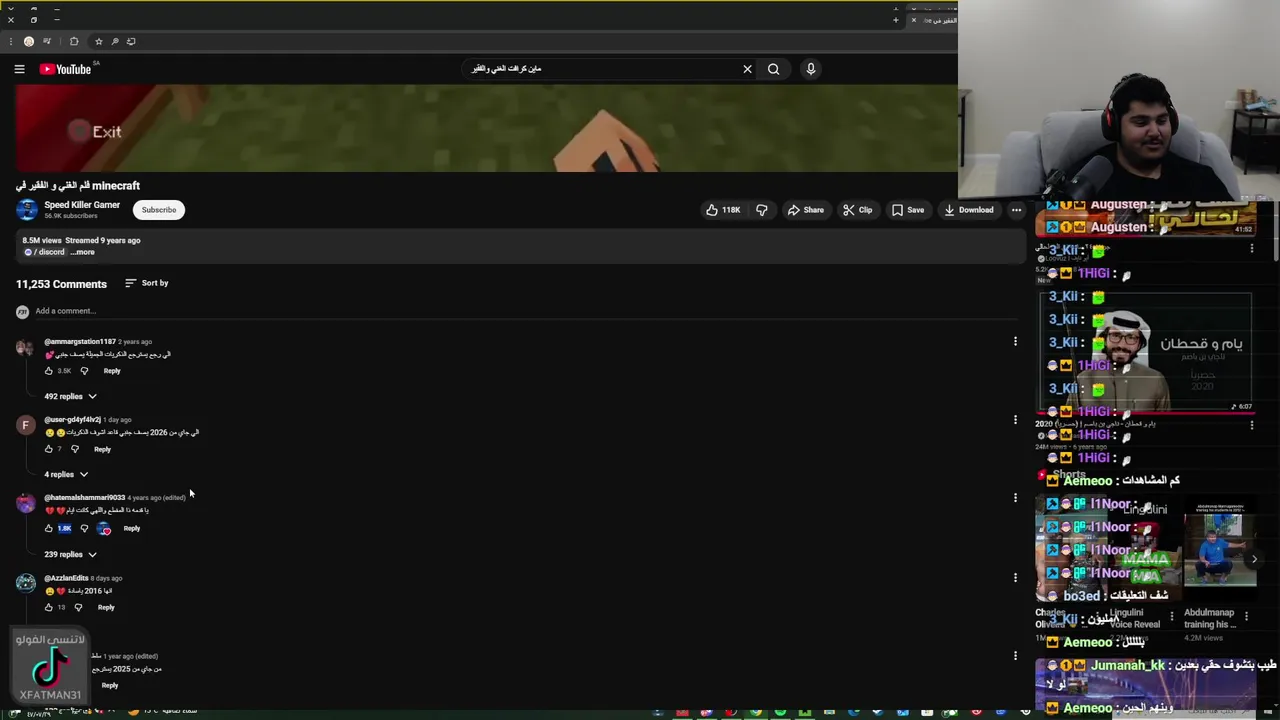Save the video to a playlist
This screenshot has height=720, width=1280.
click(908, 210)
